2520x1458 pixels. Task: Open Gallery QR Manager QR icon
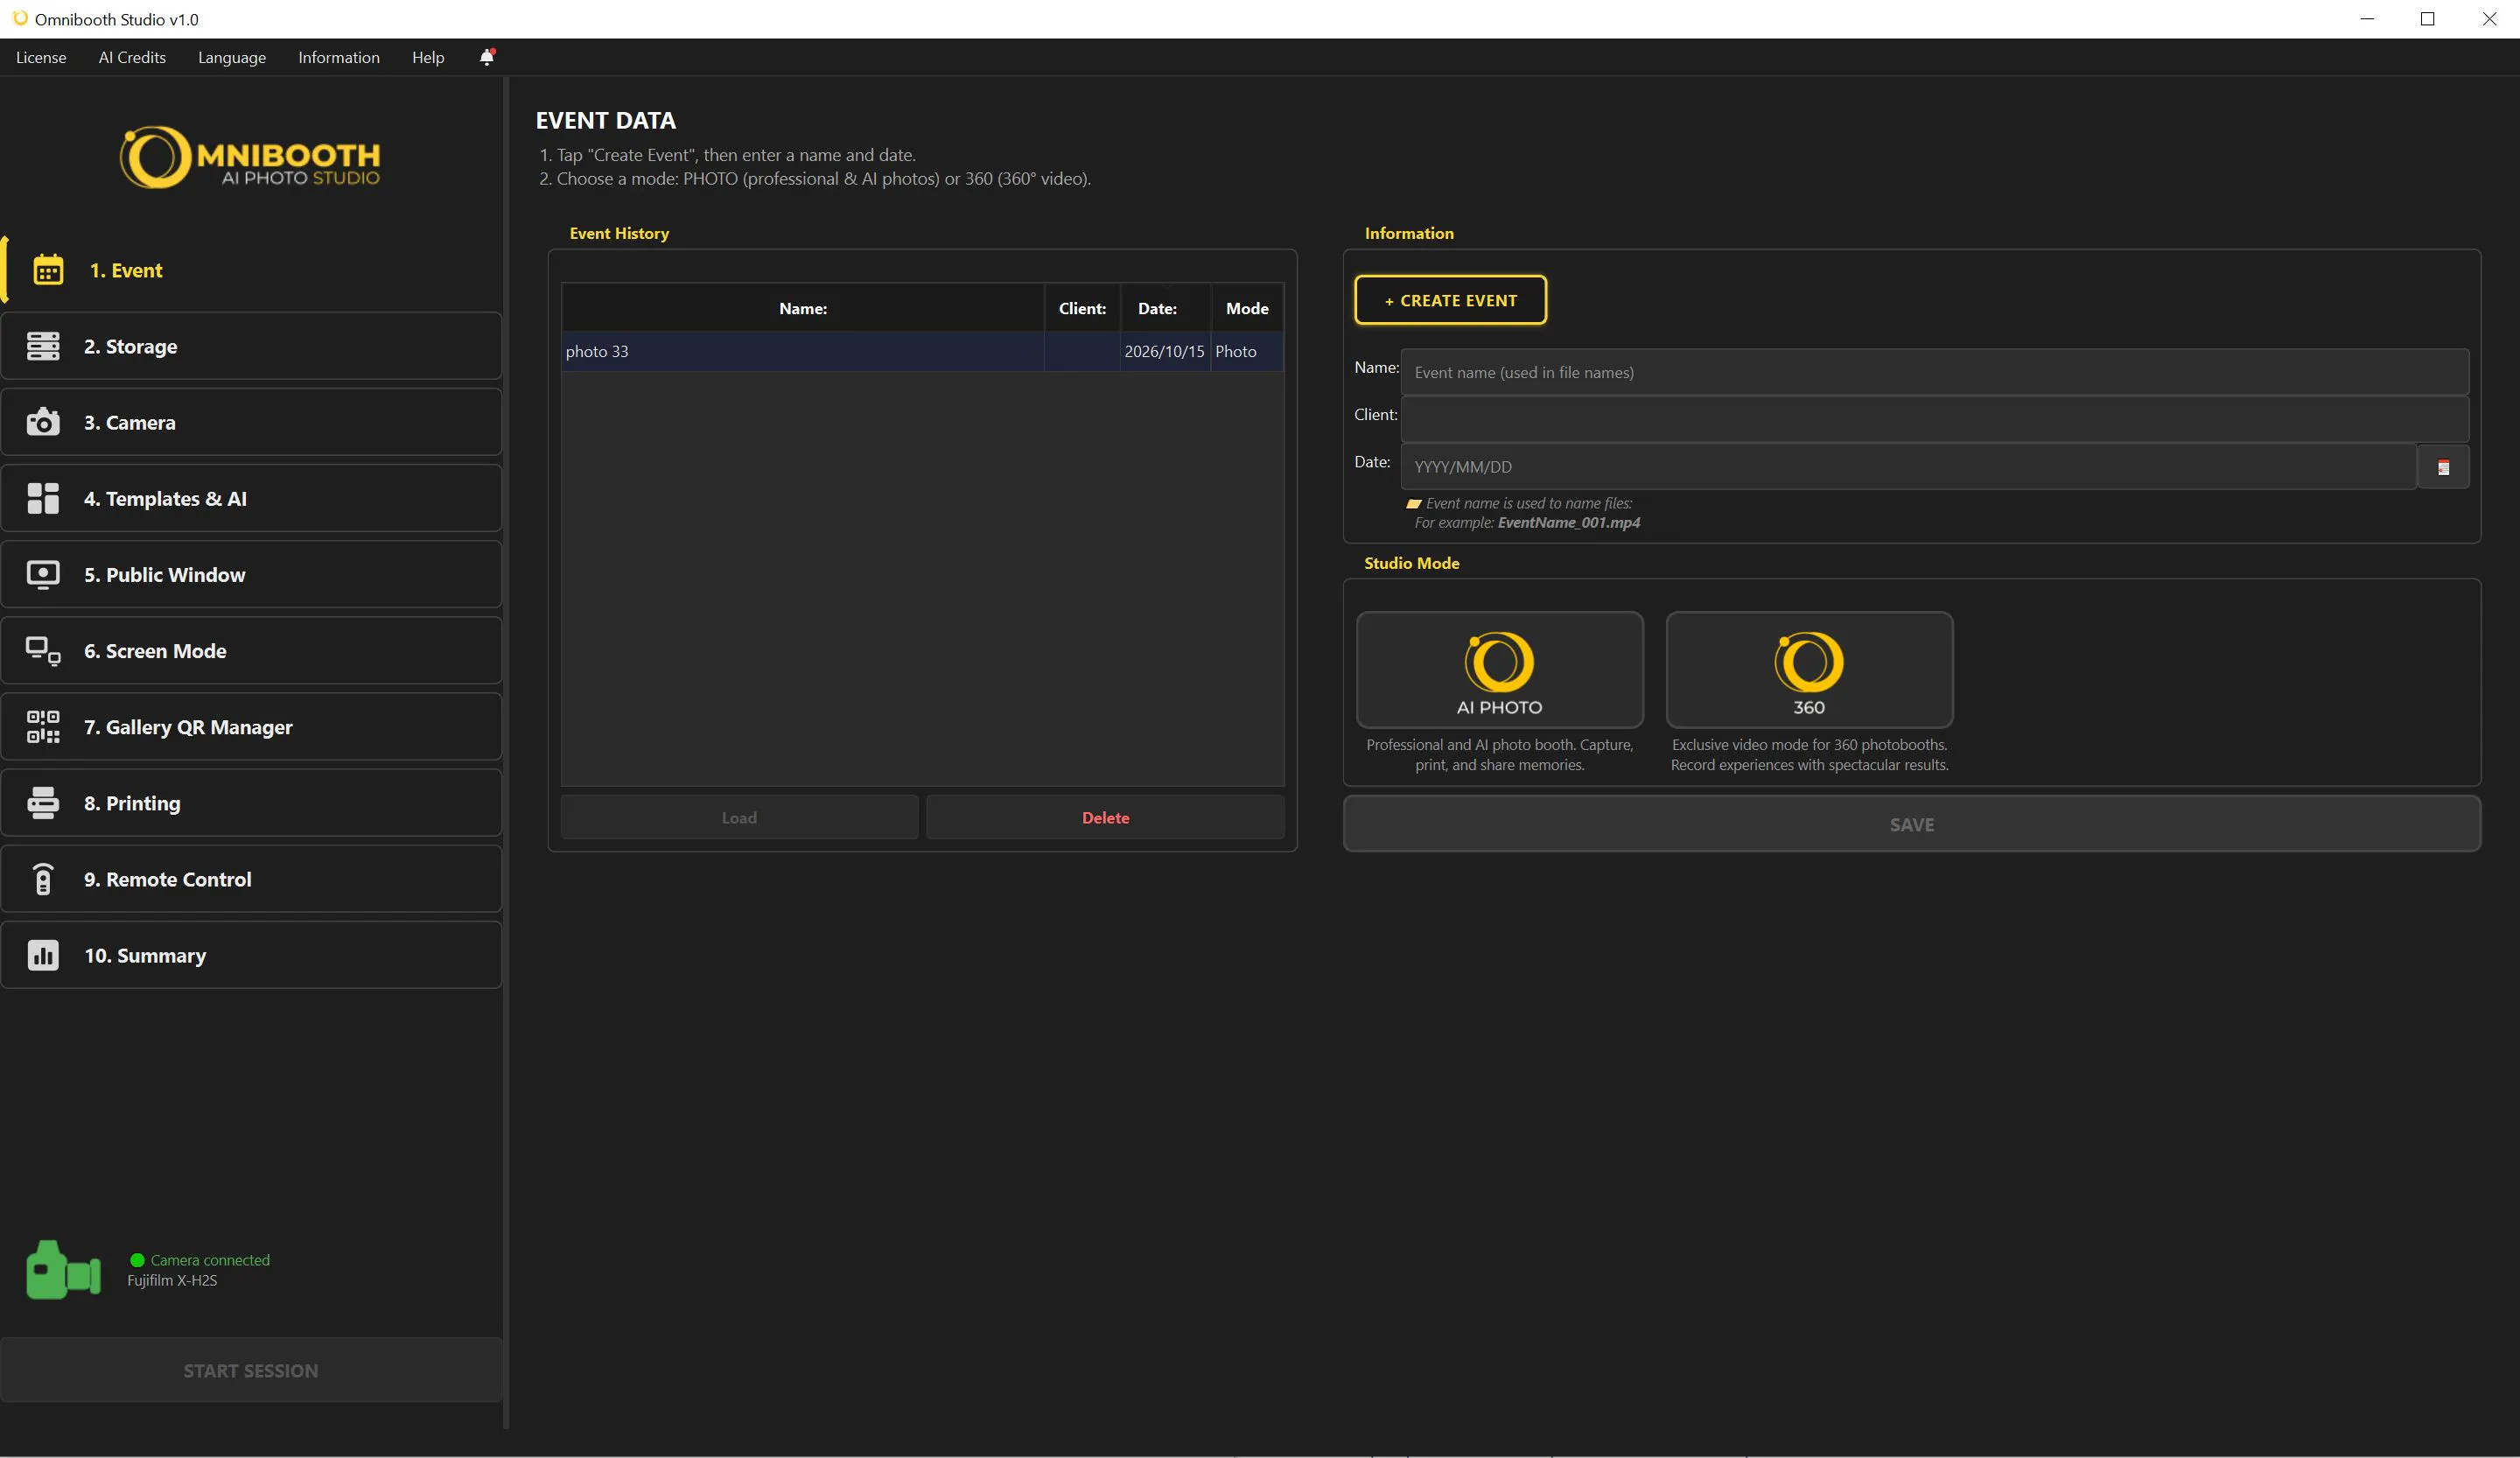point(43,727)
